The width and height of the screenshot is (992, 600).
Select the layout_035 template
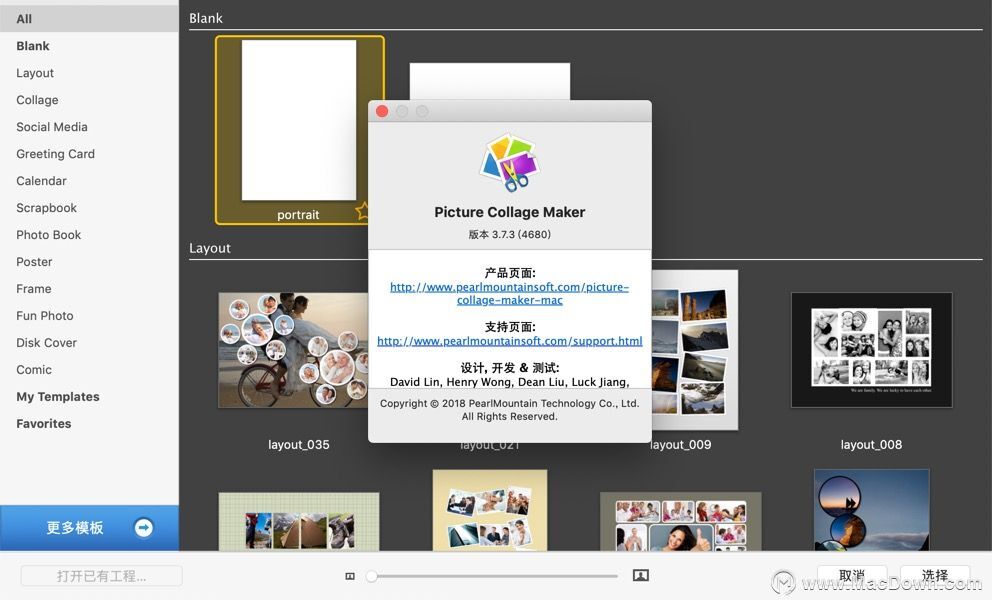click(293, 350)
